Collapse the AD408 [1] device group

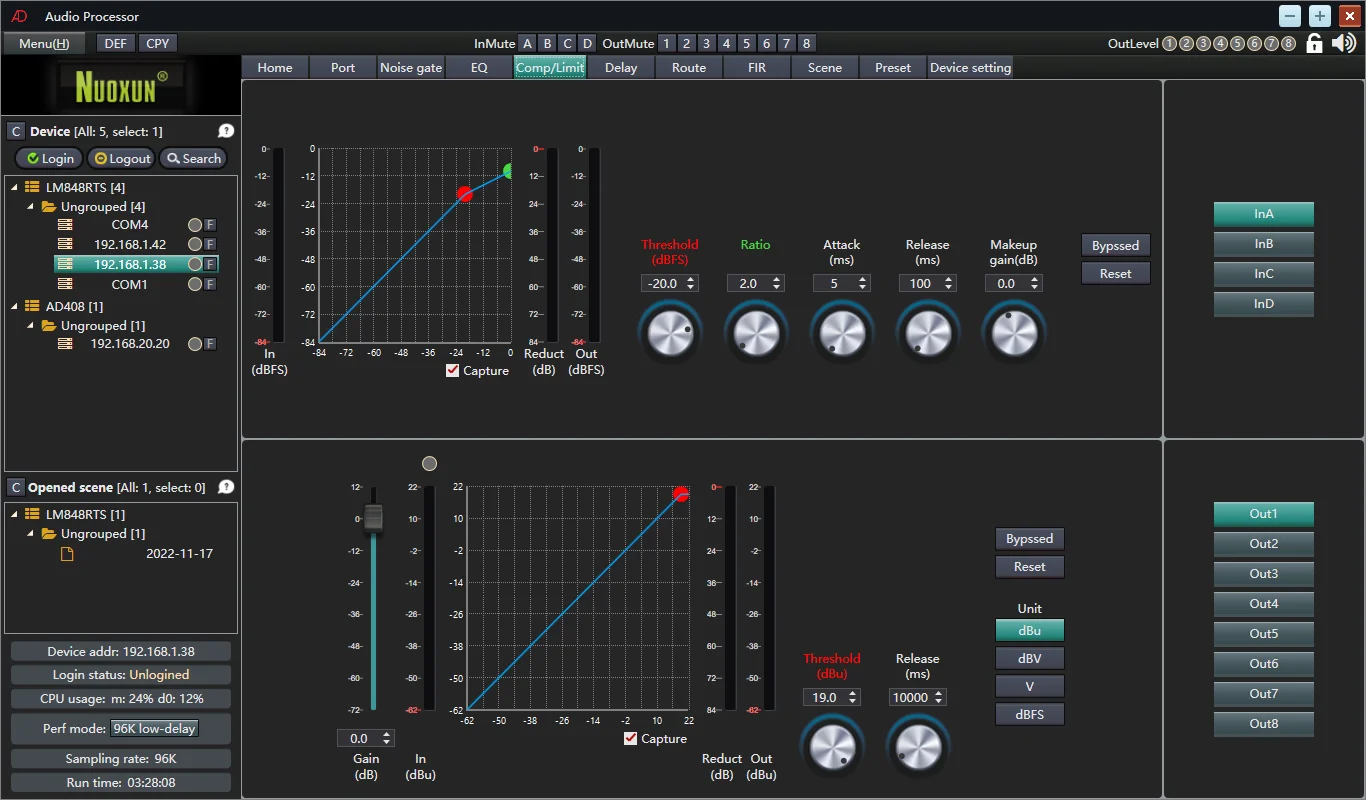click(x=15, y=307)
